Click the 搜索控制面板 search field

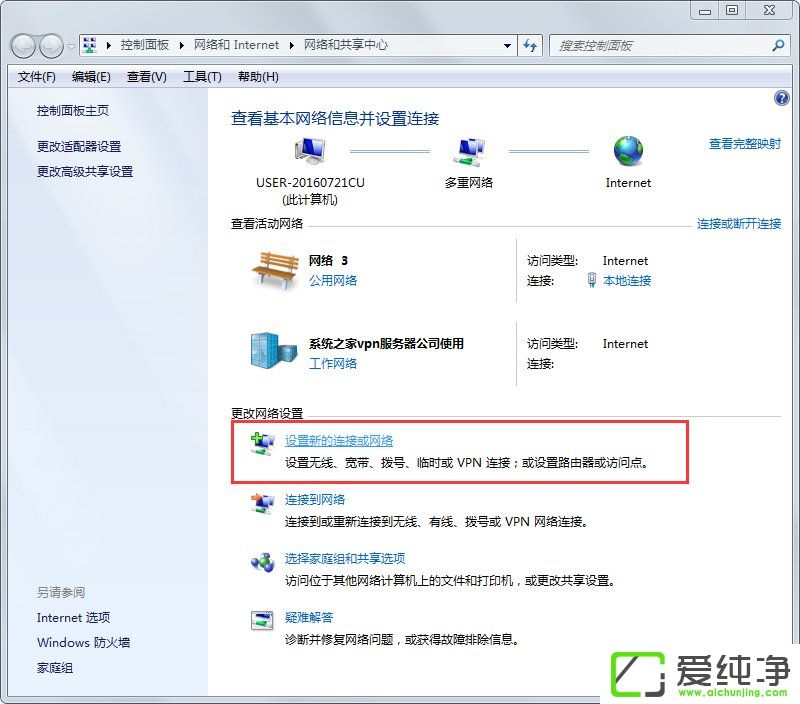(660, 46)
